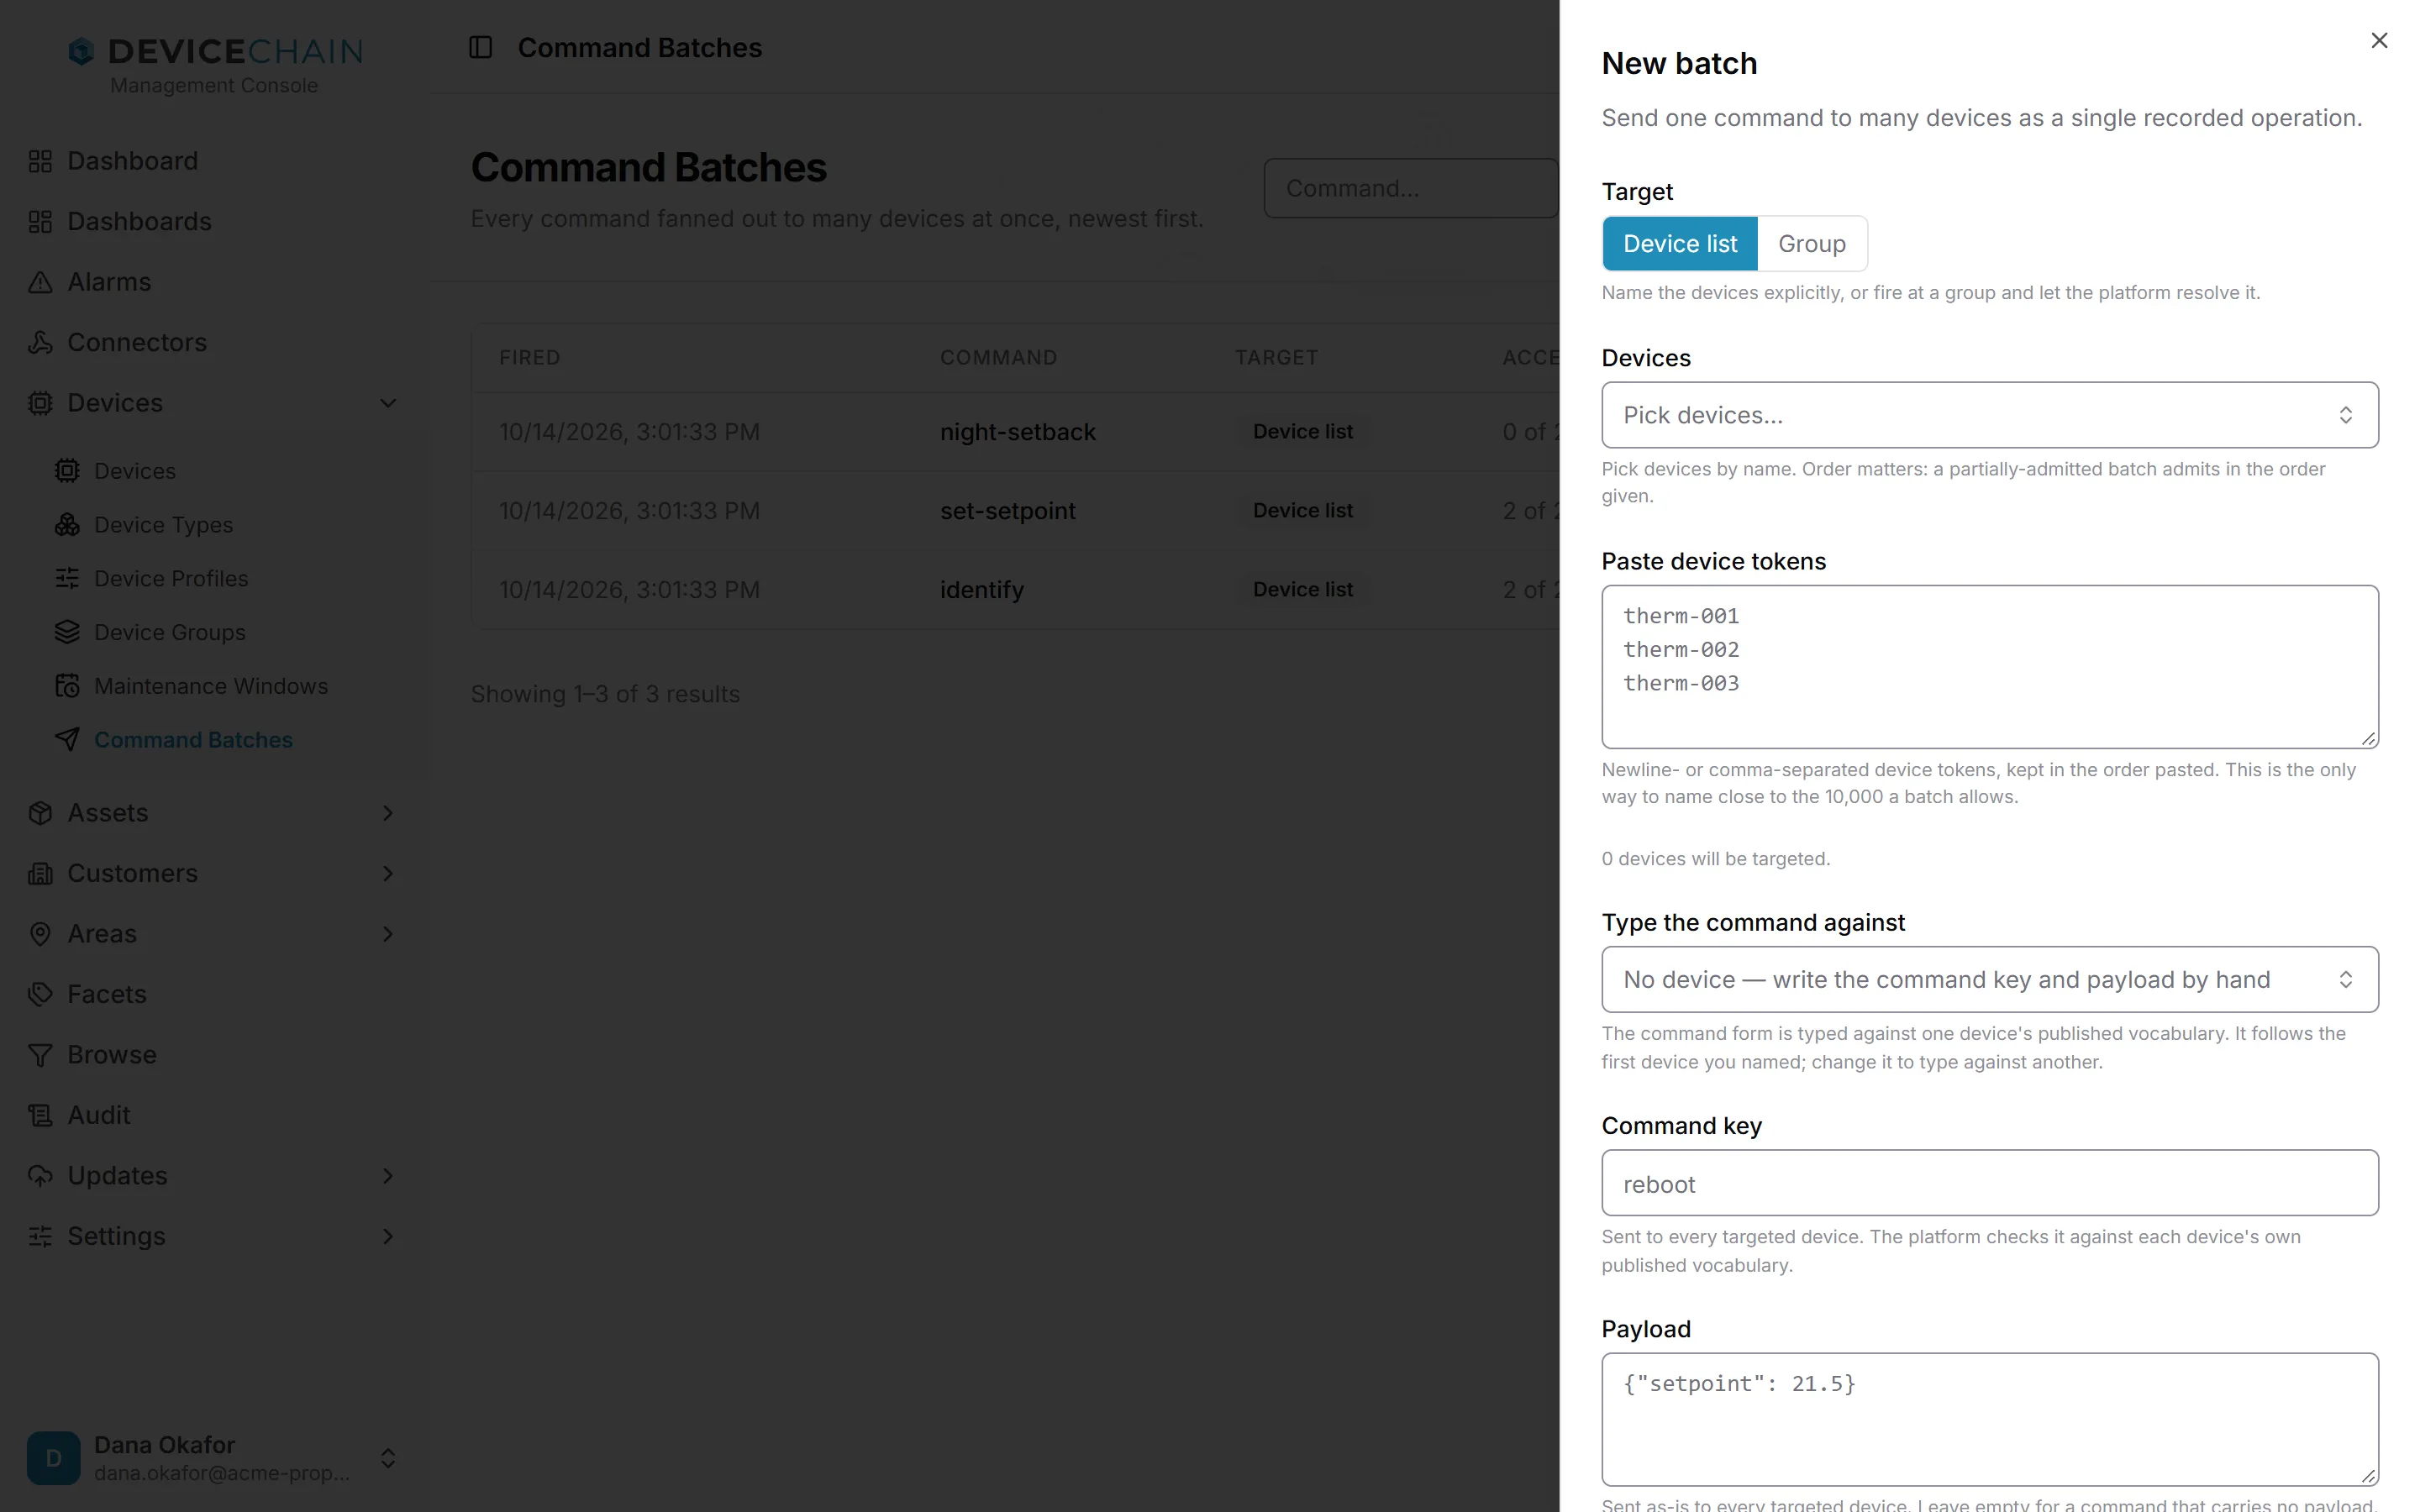Open Device Profiles in sidebar

pos(171,578)
